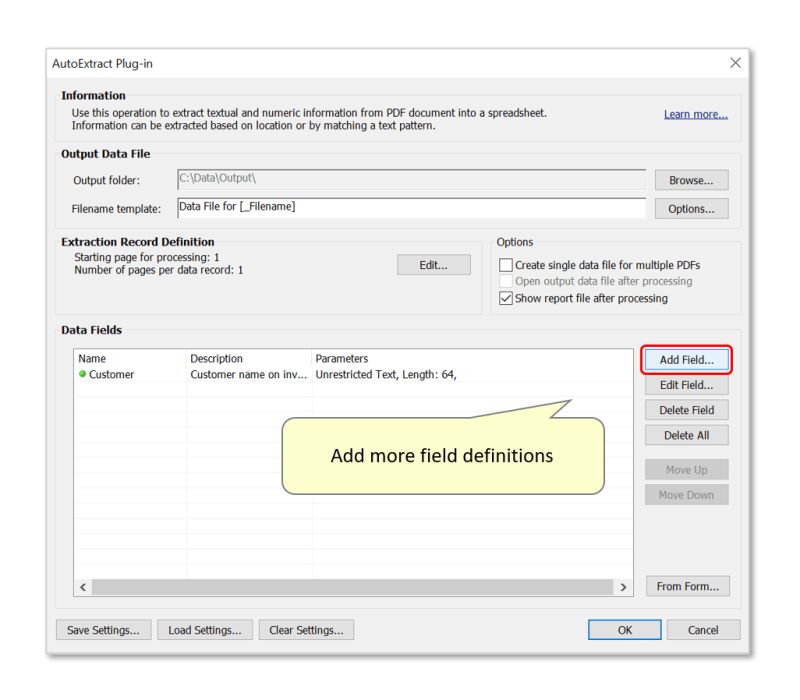Screen dimensions: 800x700
Task: Clear all saved settings
Action: pyautogui.click(x=305, y=630)
